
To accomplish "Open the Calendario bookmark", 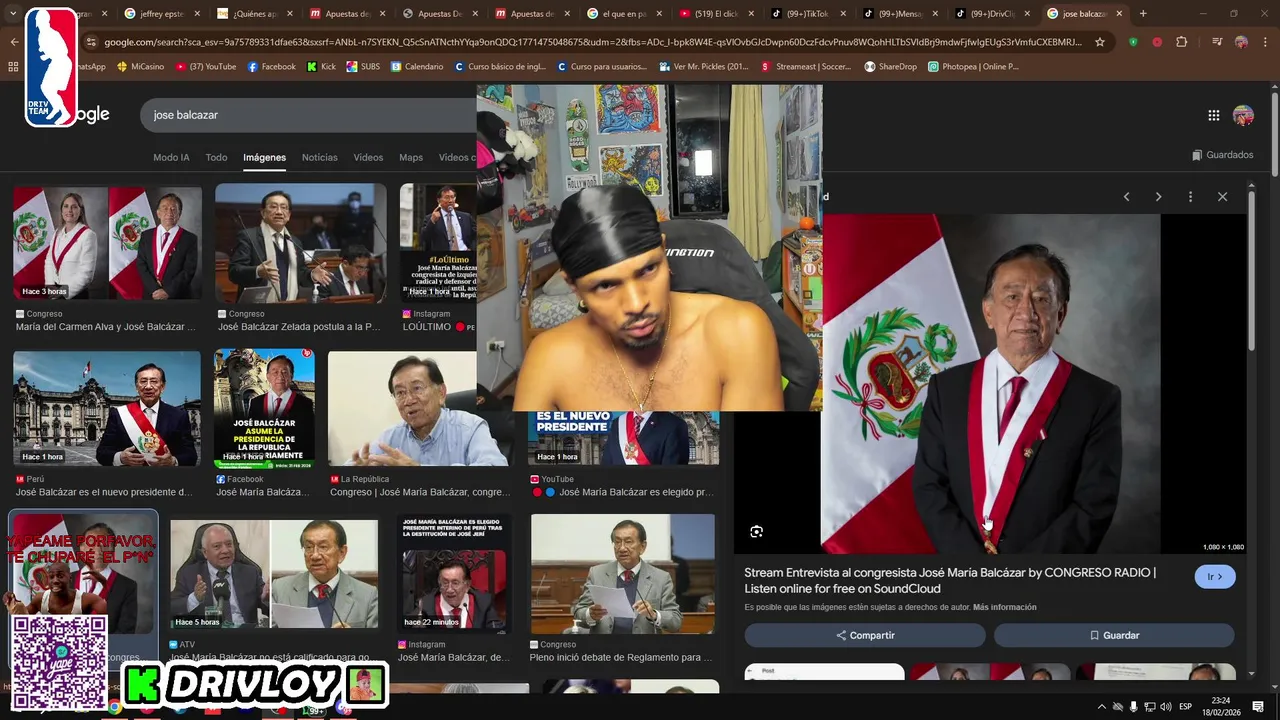I will pos(417,66).
